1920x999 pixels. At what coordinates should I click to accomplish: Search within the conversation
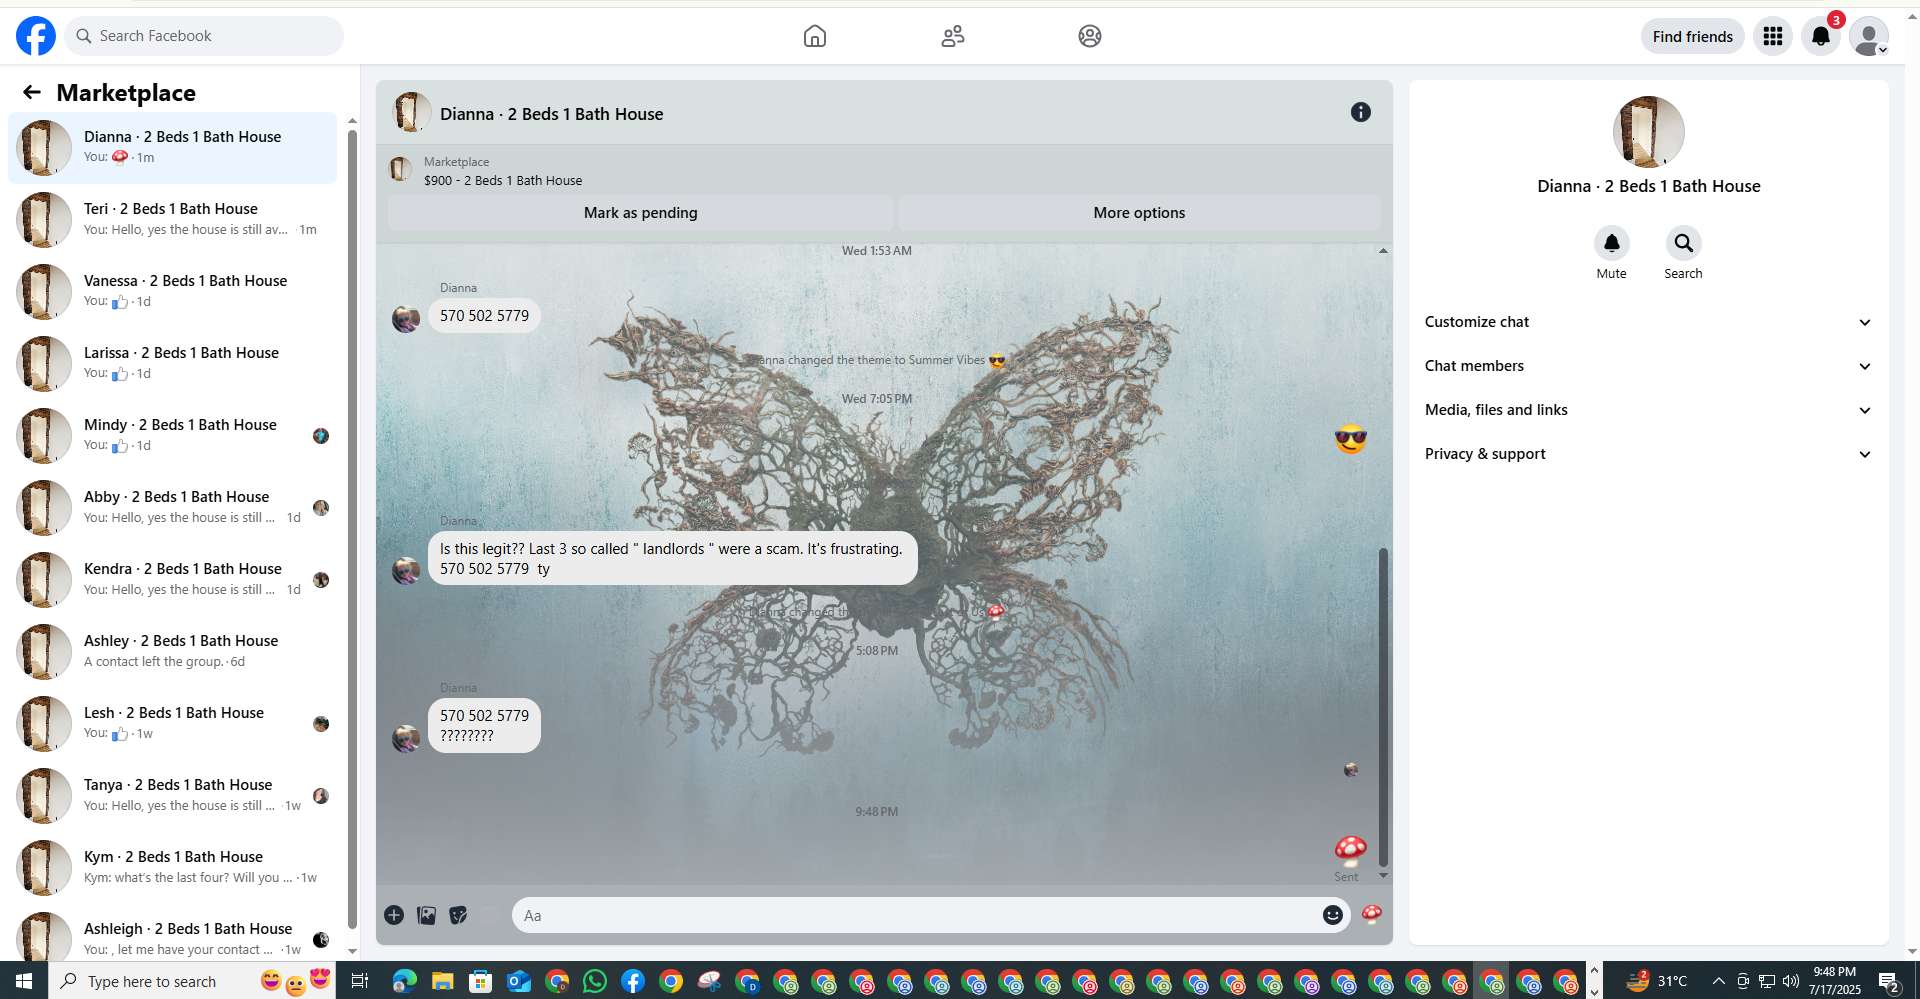click(1684, 243)
